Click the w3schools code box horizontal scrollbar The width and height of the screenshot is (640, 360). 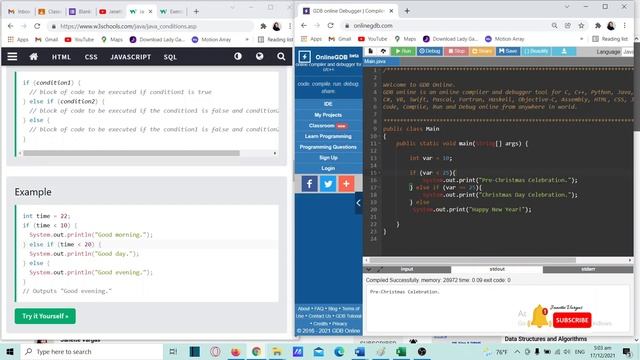coord(131,153)
